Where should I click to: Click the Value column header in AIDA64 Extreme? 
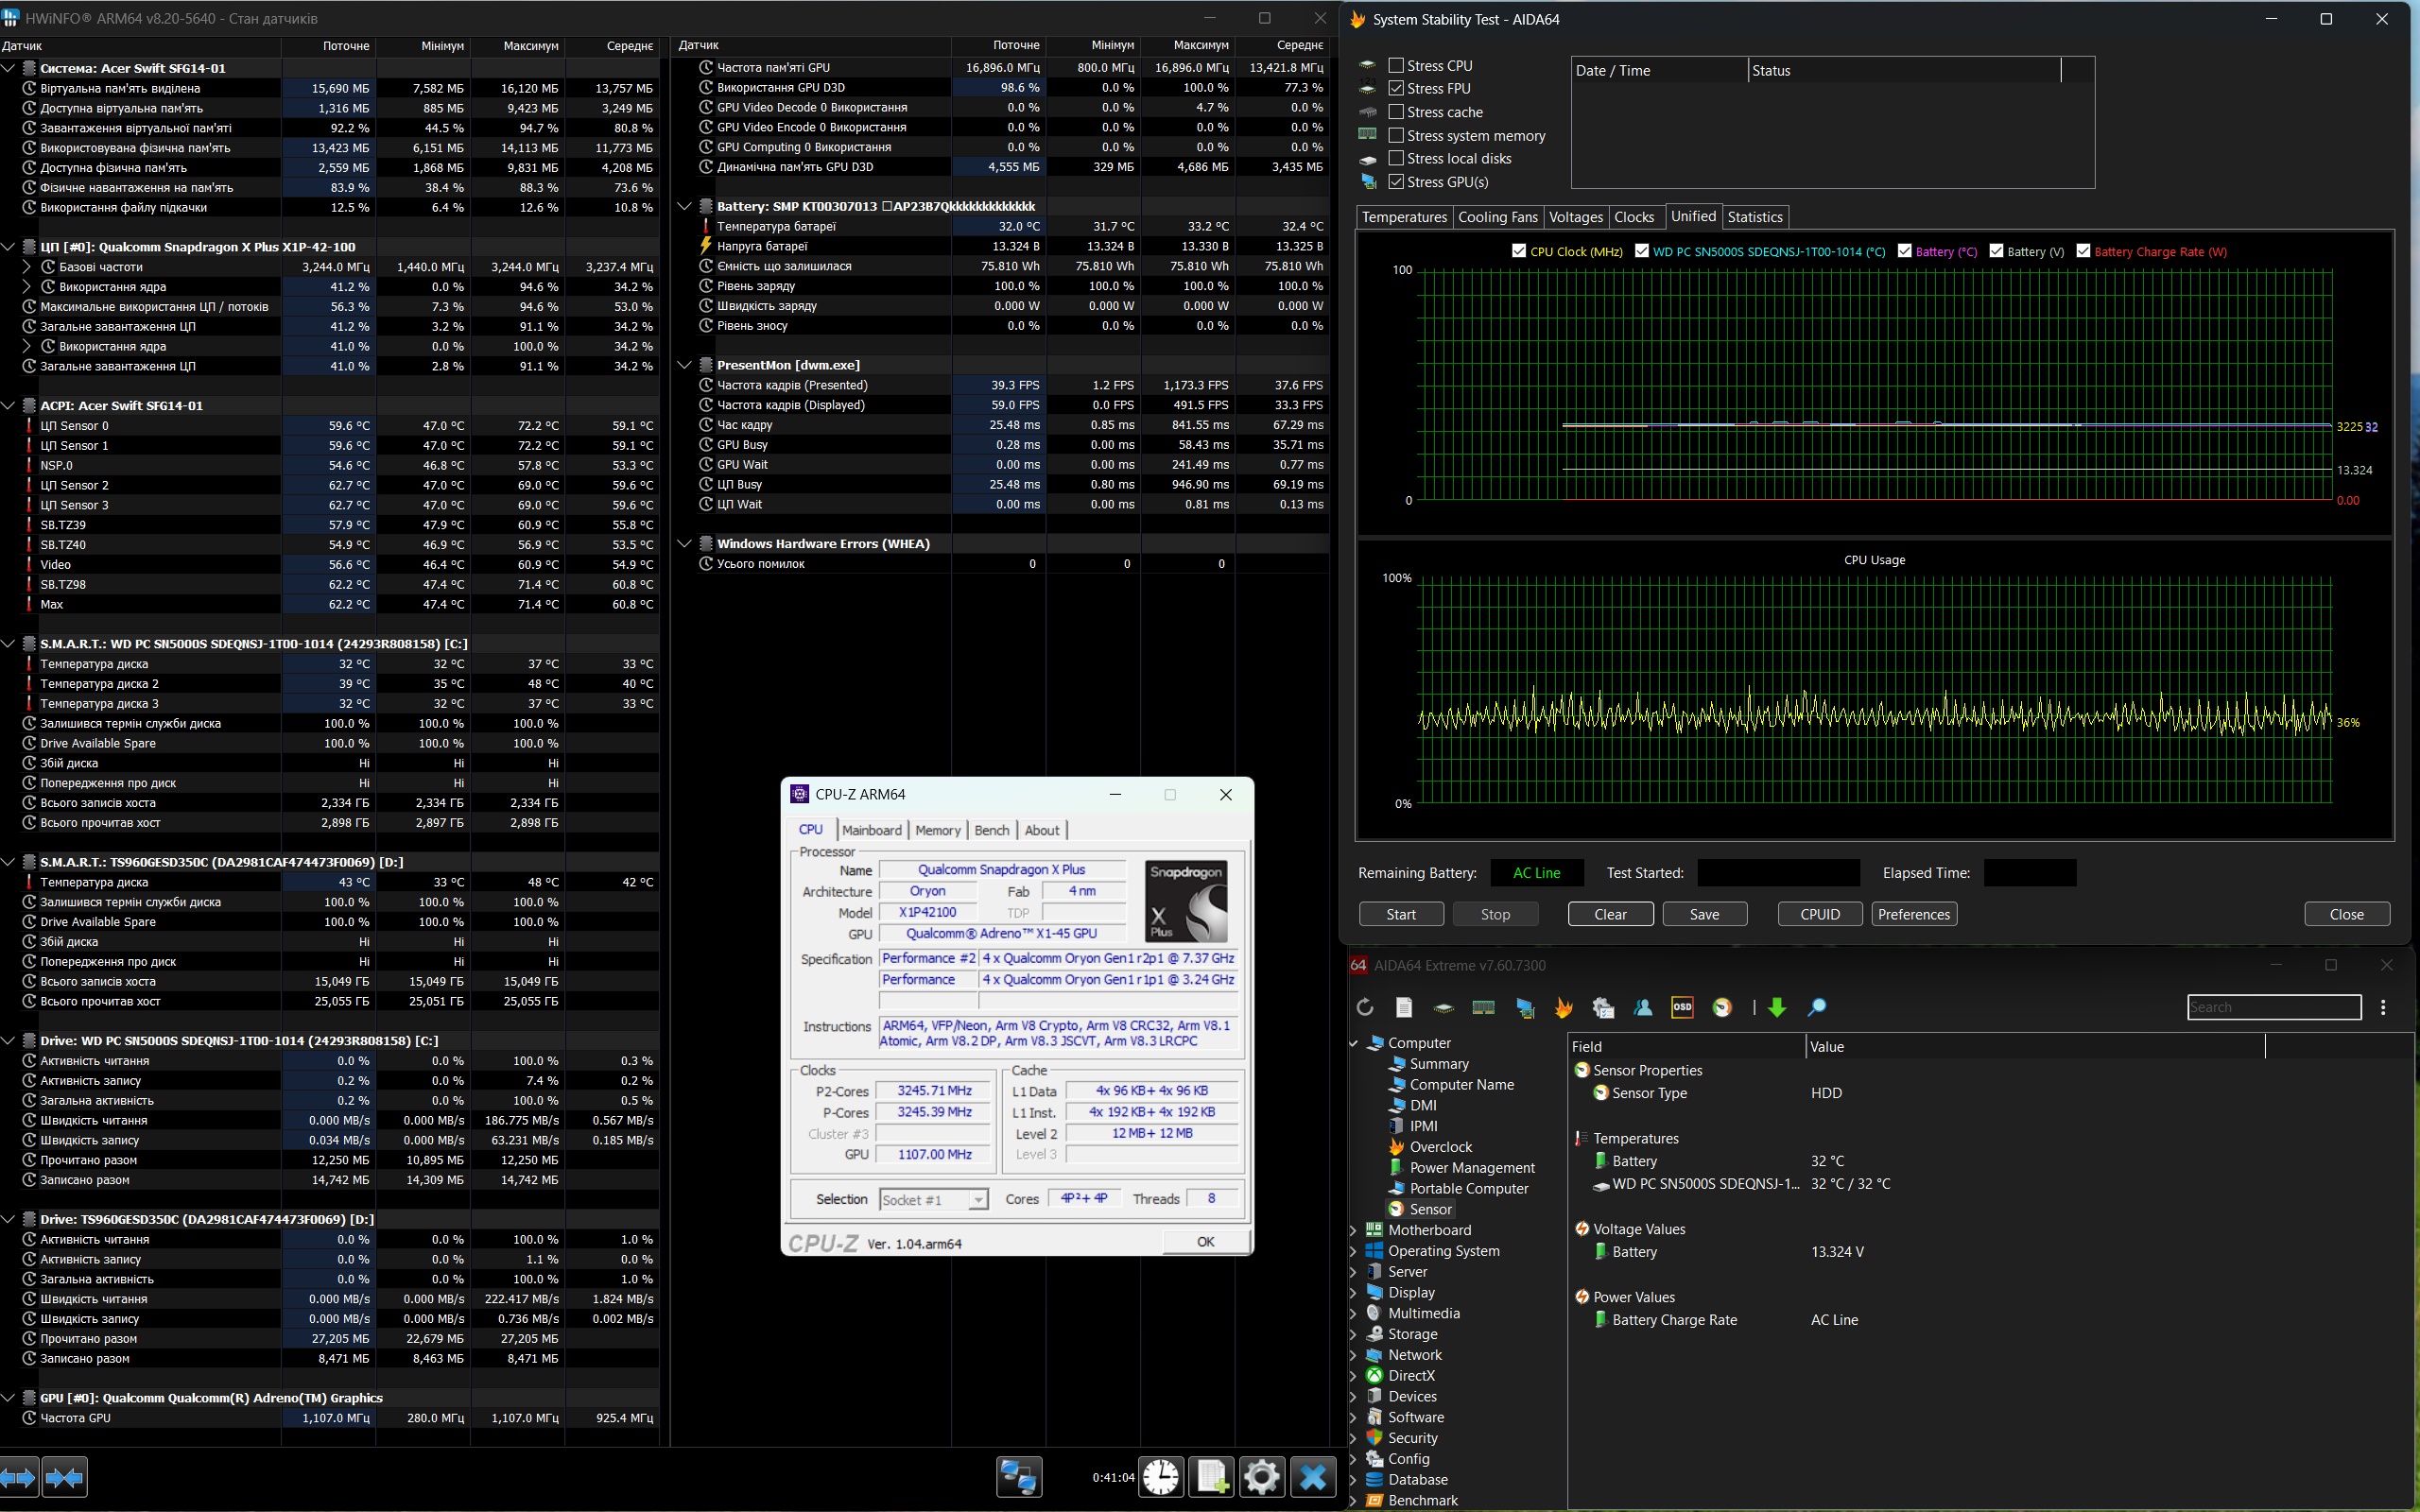point(2034,1046)
